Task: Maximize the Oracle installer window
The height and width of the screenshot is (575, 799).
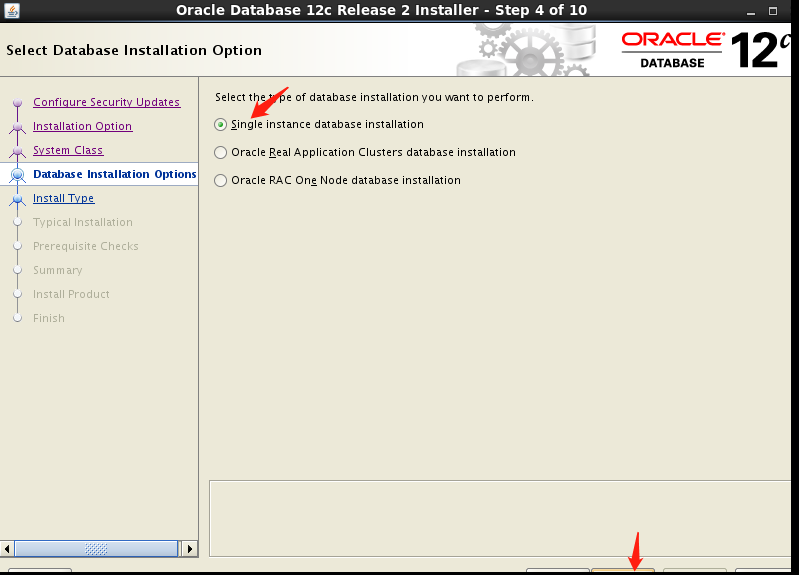Action: point(773,11)
